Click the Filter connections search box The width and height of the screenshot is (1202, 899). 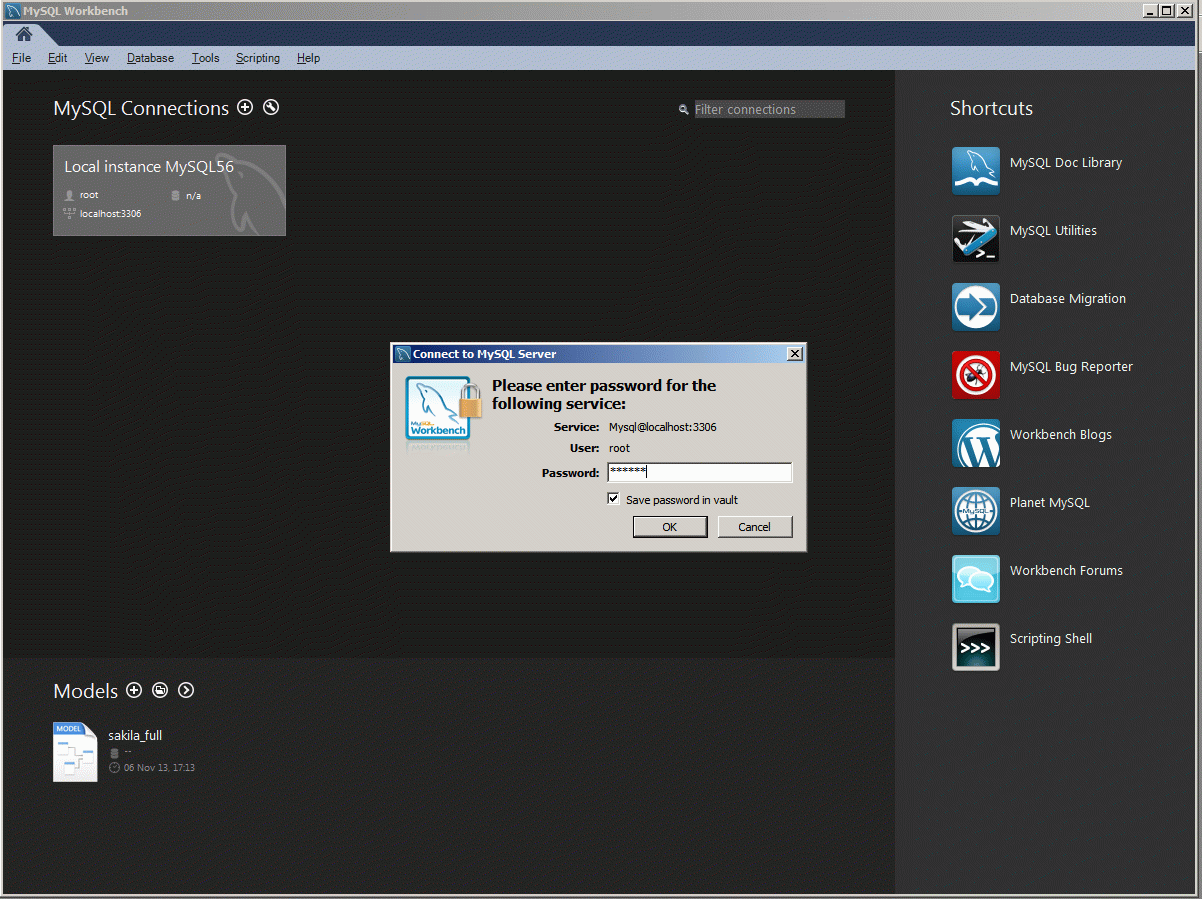tap(769, 109)
